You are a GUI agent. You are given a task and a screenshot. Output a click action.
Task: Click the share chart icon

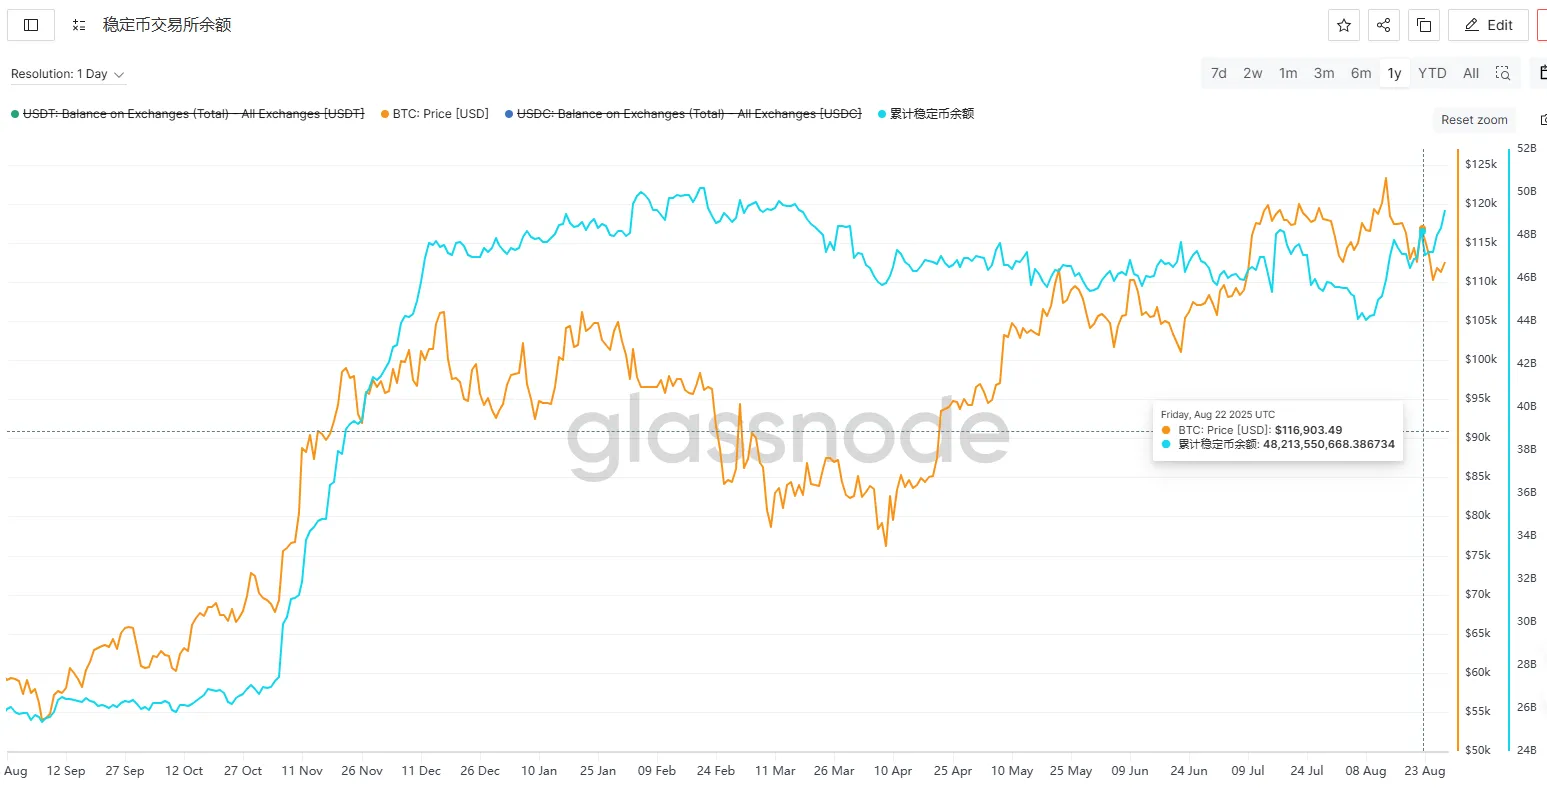click(x=1384, y=25)
